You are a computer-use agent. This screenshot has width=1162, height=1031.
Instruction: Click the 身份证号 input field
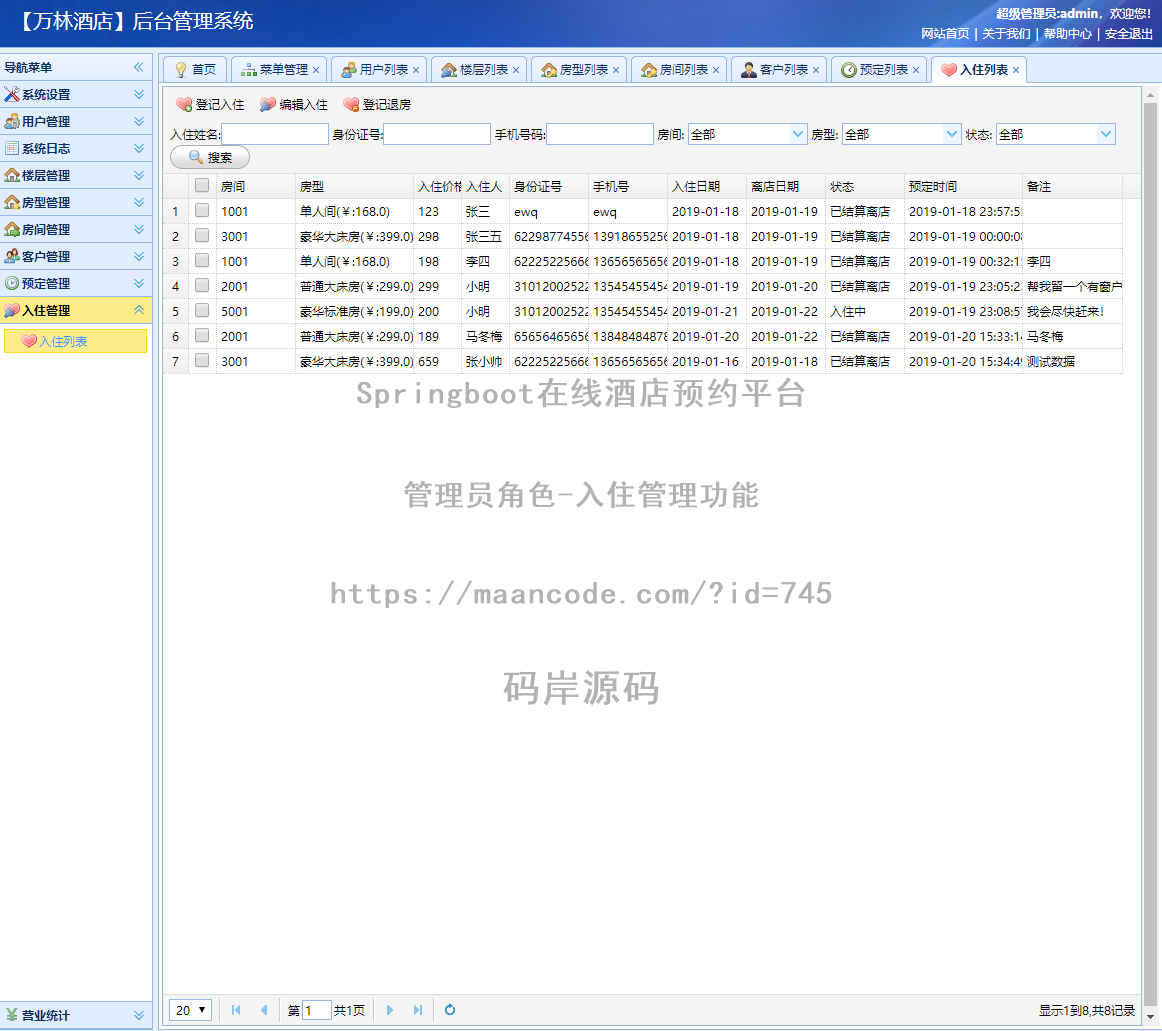437,134
